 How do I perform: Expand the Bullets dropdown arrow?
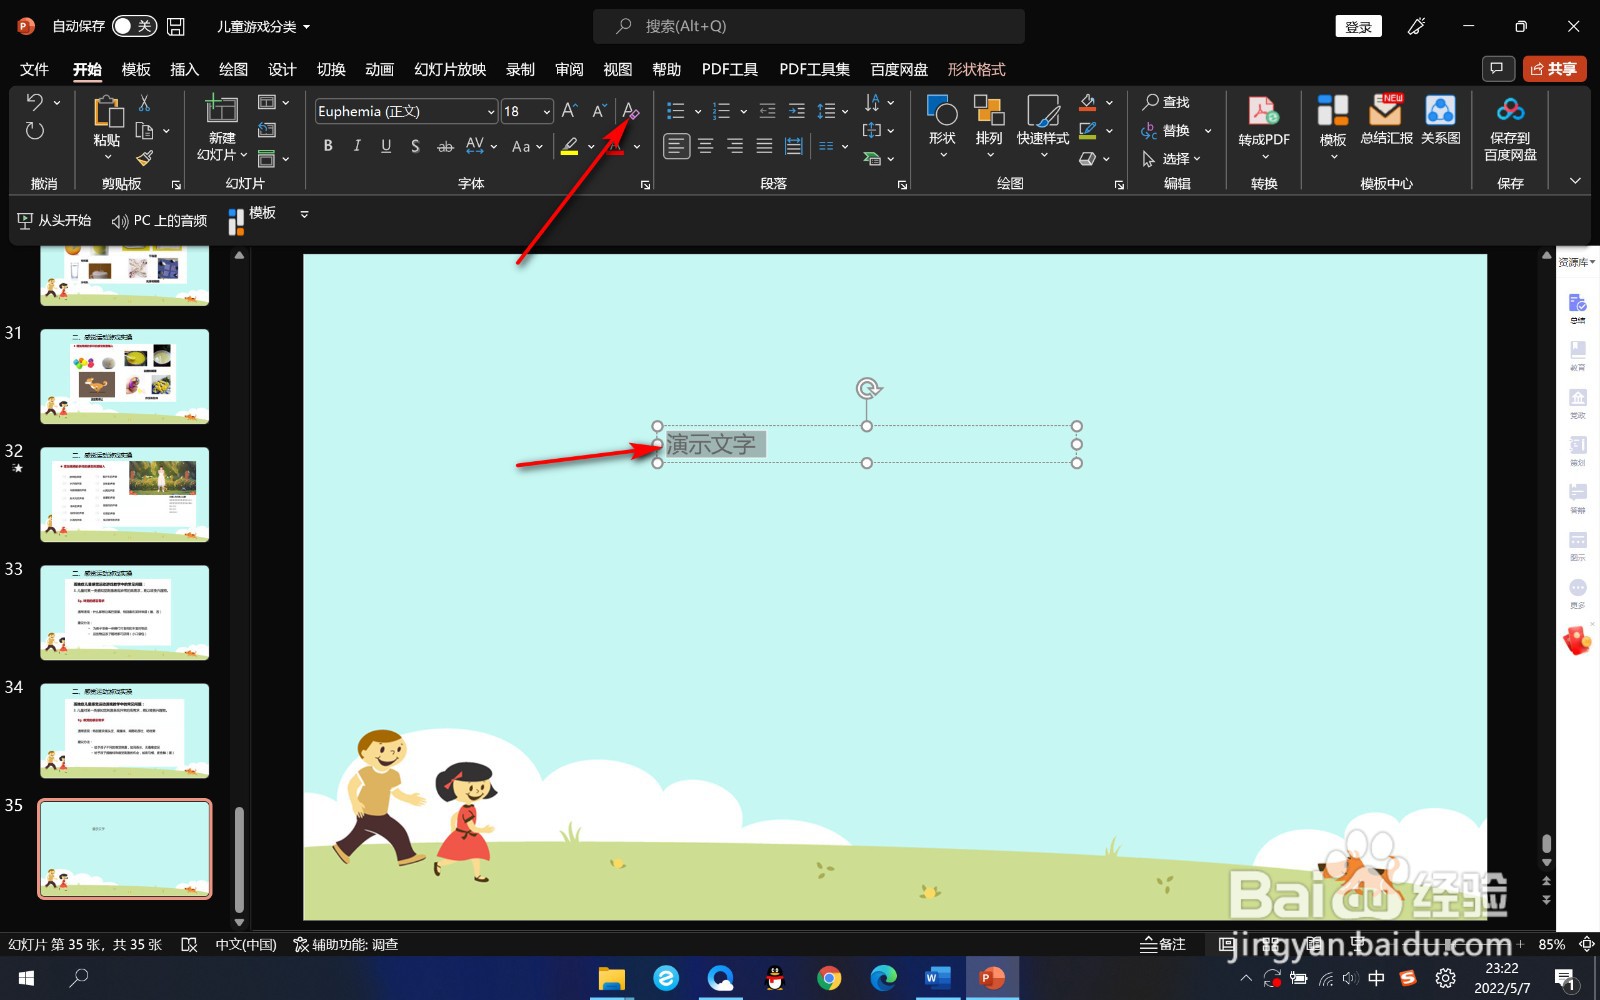pyautogui.click(x=698, y=112)
